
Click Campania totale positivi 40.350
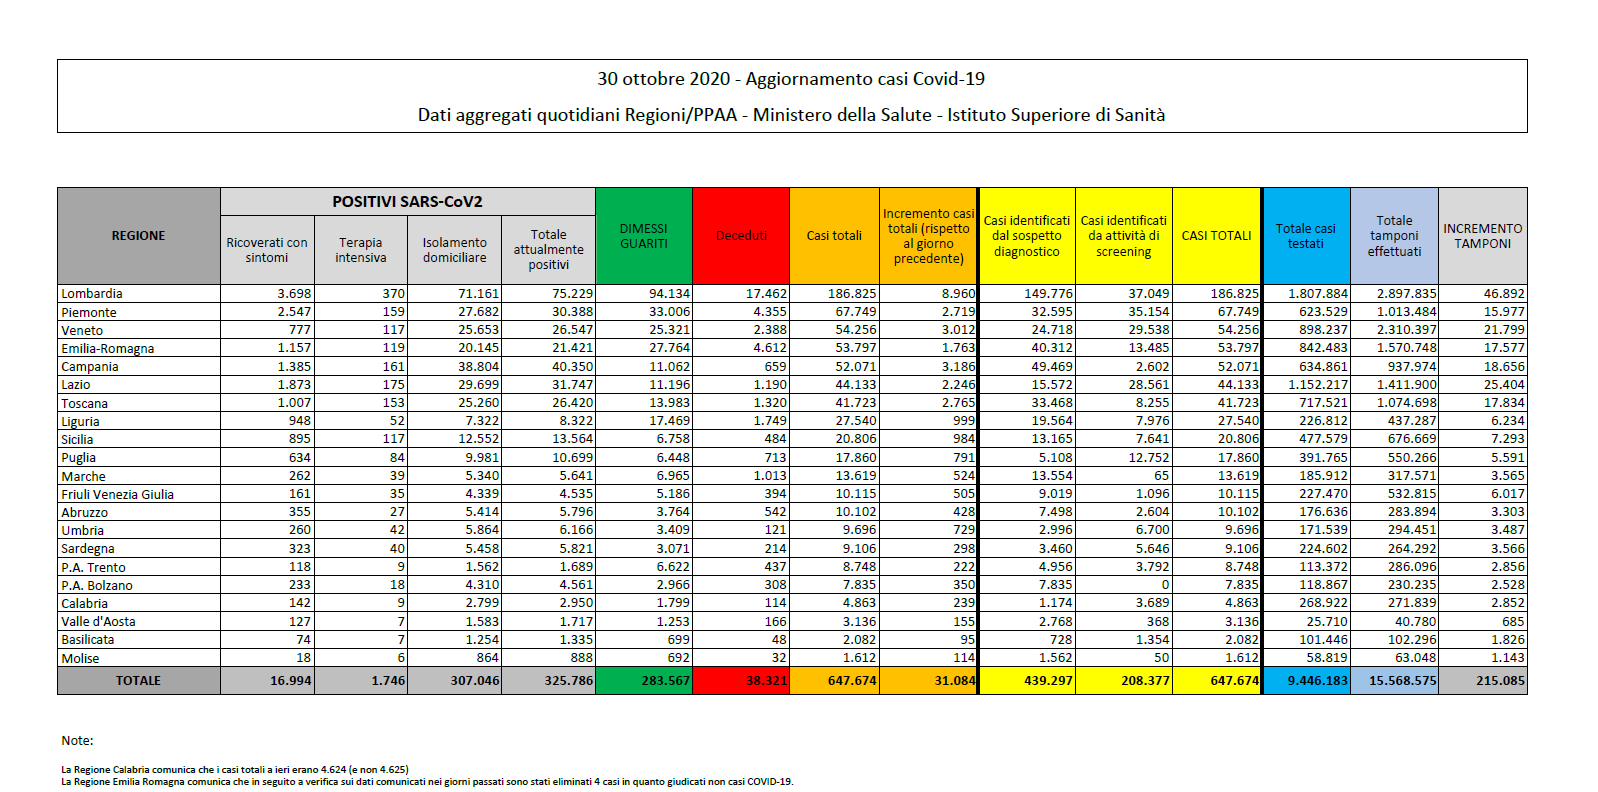(x=572, y=367)
